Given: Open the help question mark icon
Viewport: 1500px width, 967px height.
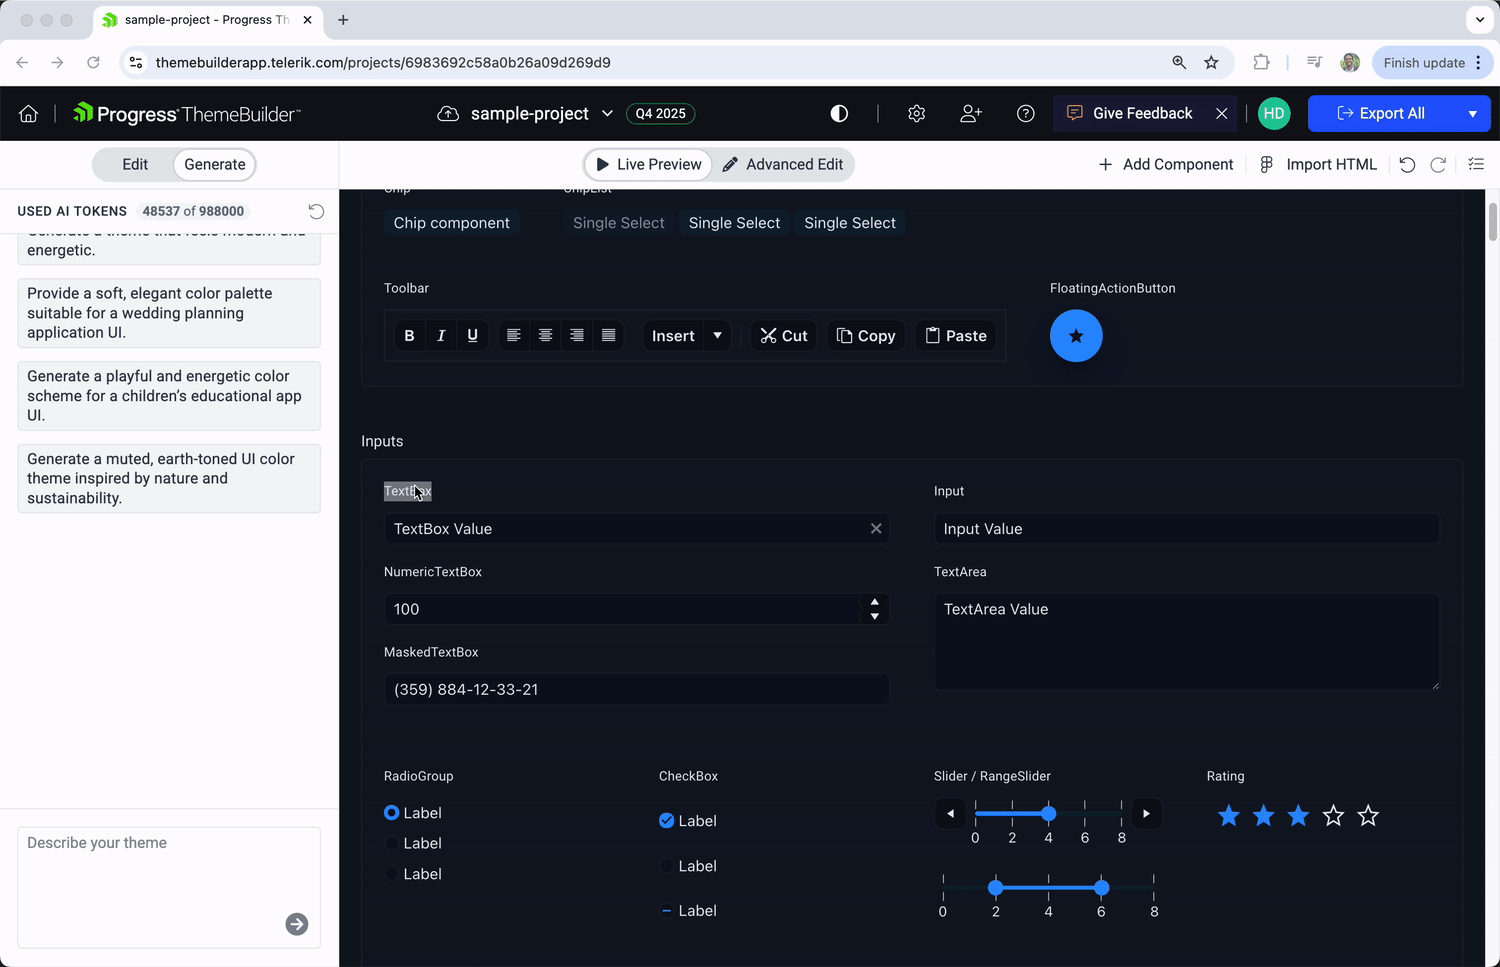Looking at the screenshot, I should [x=1025, y=114].
